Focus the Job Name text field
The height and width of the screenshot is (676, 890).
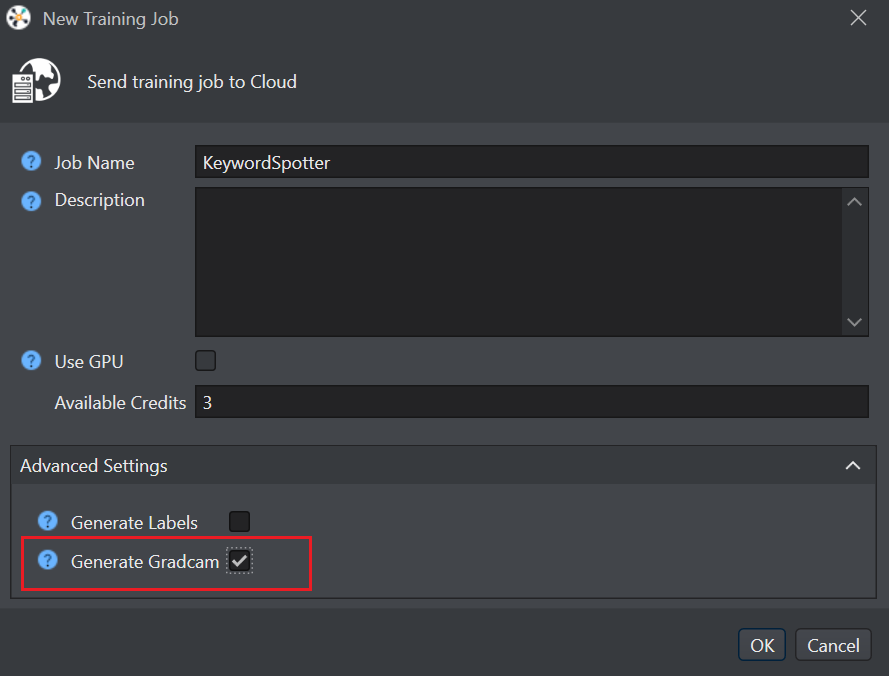click(x=532, y=162)
